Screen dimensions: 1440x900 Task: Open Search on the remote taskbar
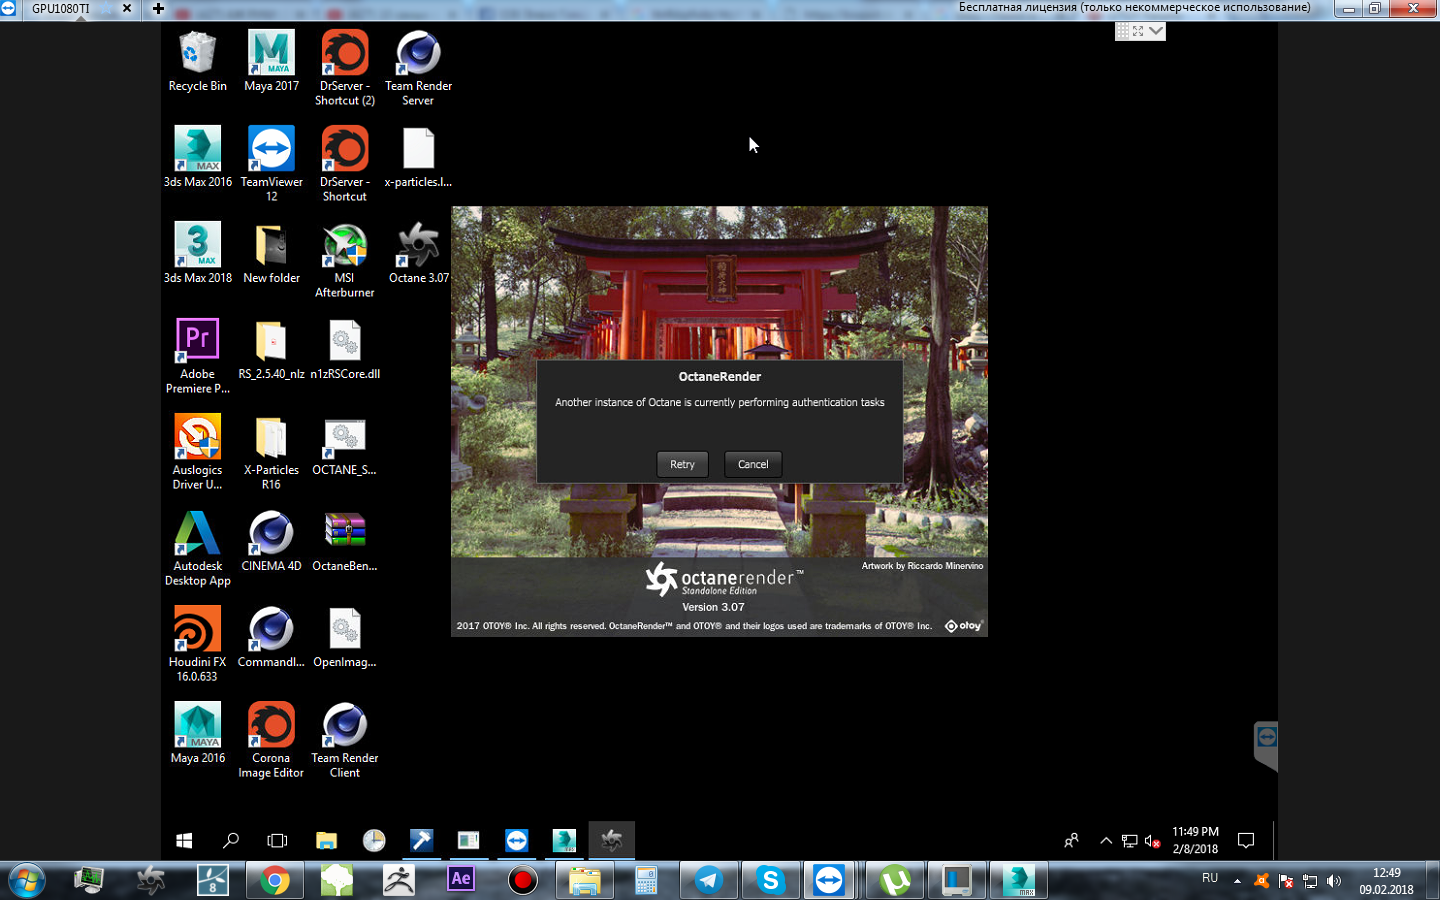tap(231, 840)
